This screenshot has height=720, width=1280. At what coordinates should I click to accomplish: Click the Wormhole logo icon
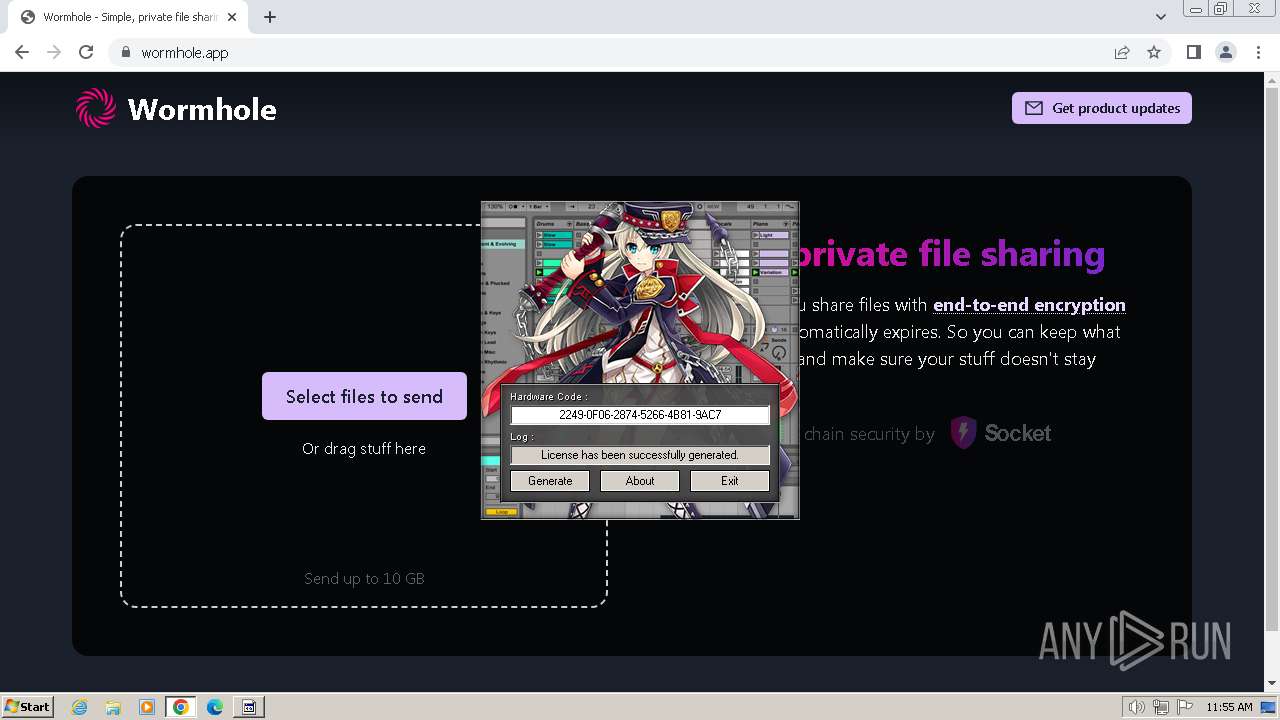pos(96,108)
